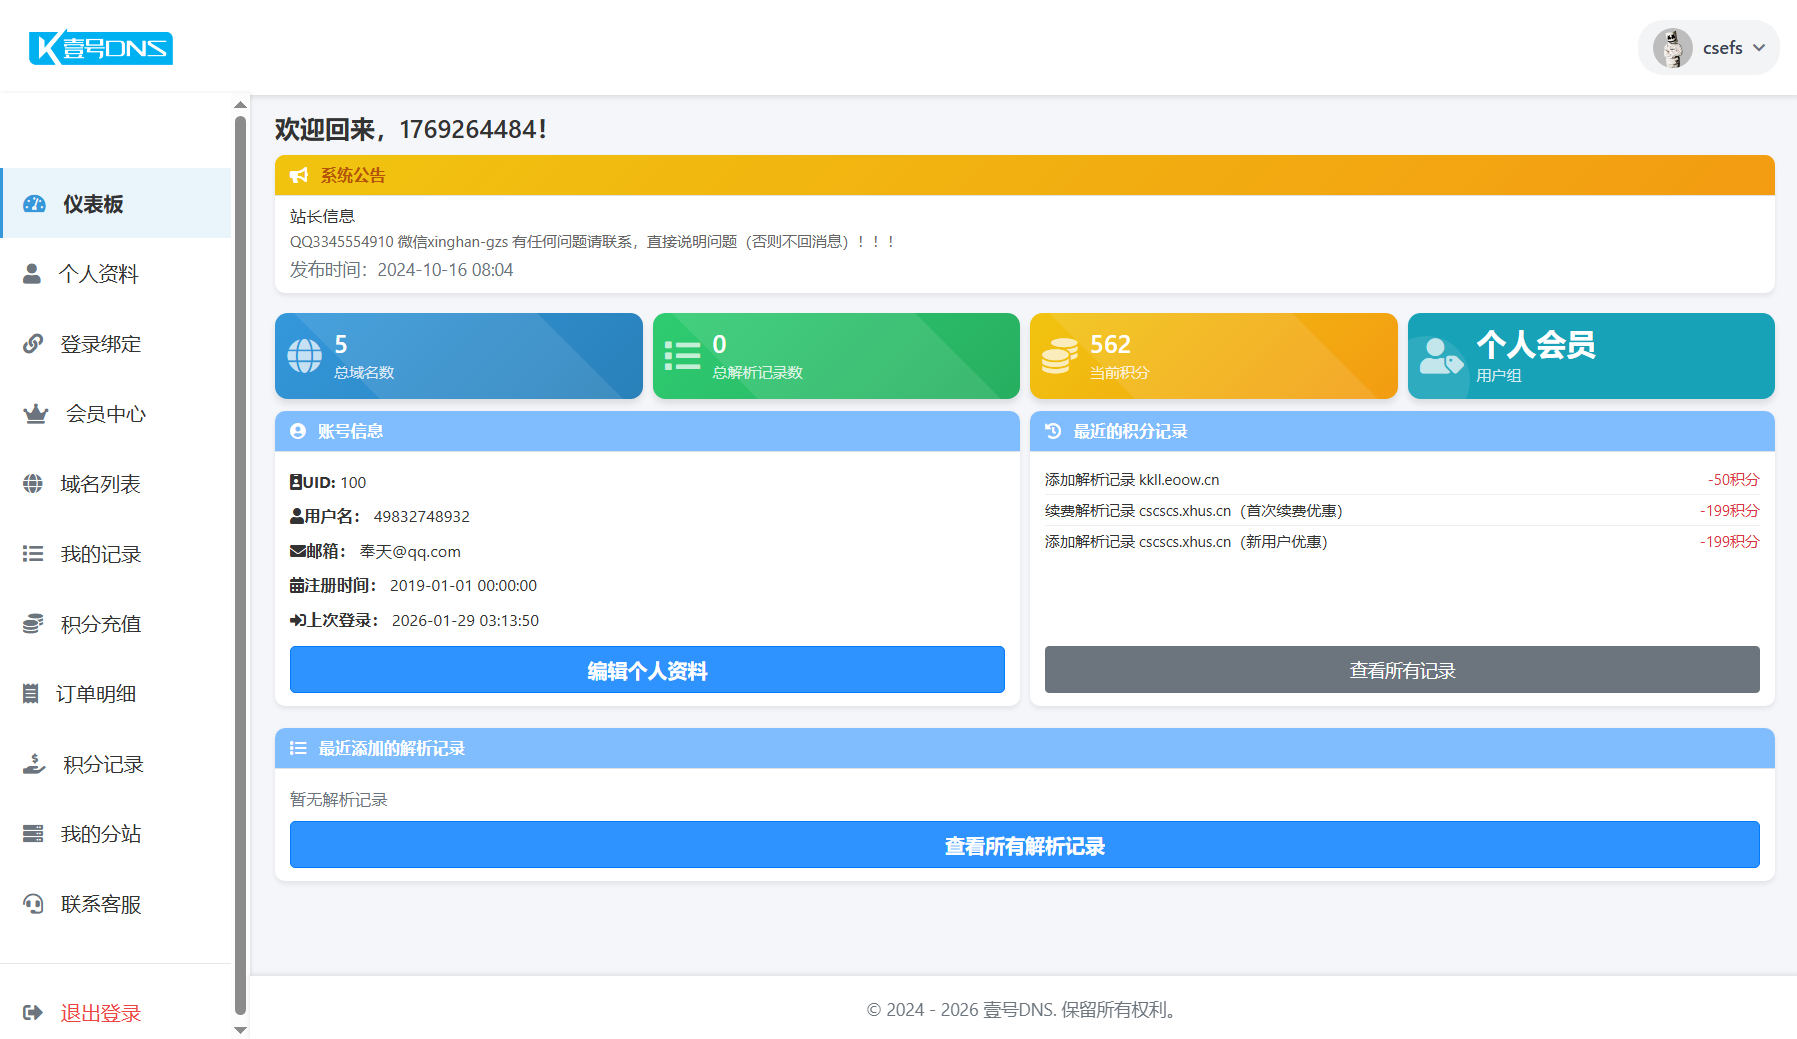Screen dimensions: 1797x1039
Task: Open 订单明细 from the sidebar
Action: point(96,694)
